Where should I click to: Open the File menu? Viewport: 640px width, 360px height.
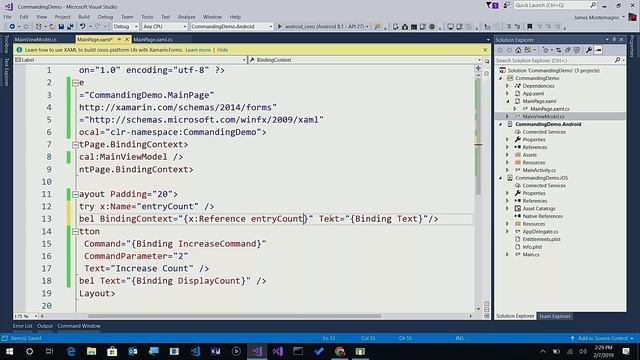coord(8,17)
